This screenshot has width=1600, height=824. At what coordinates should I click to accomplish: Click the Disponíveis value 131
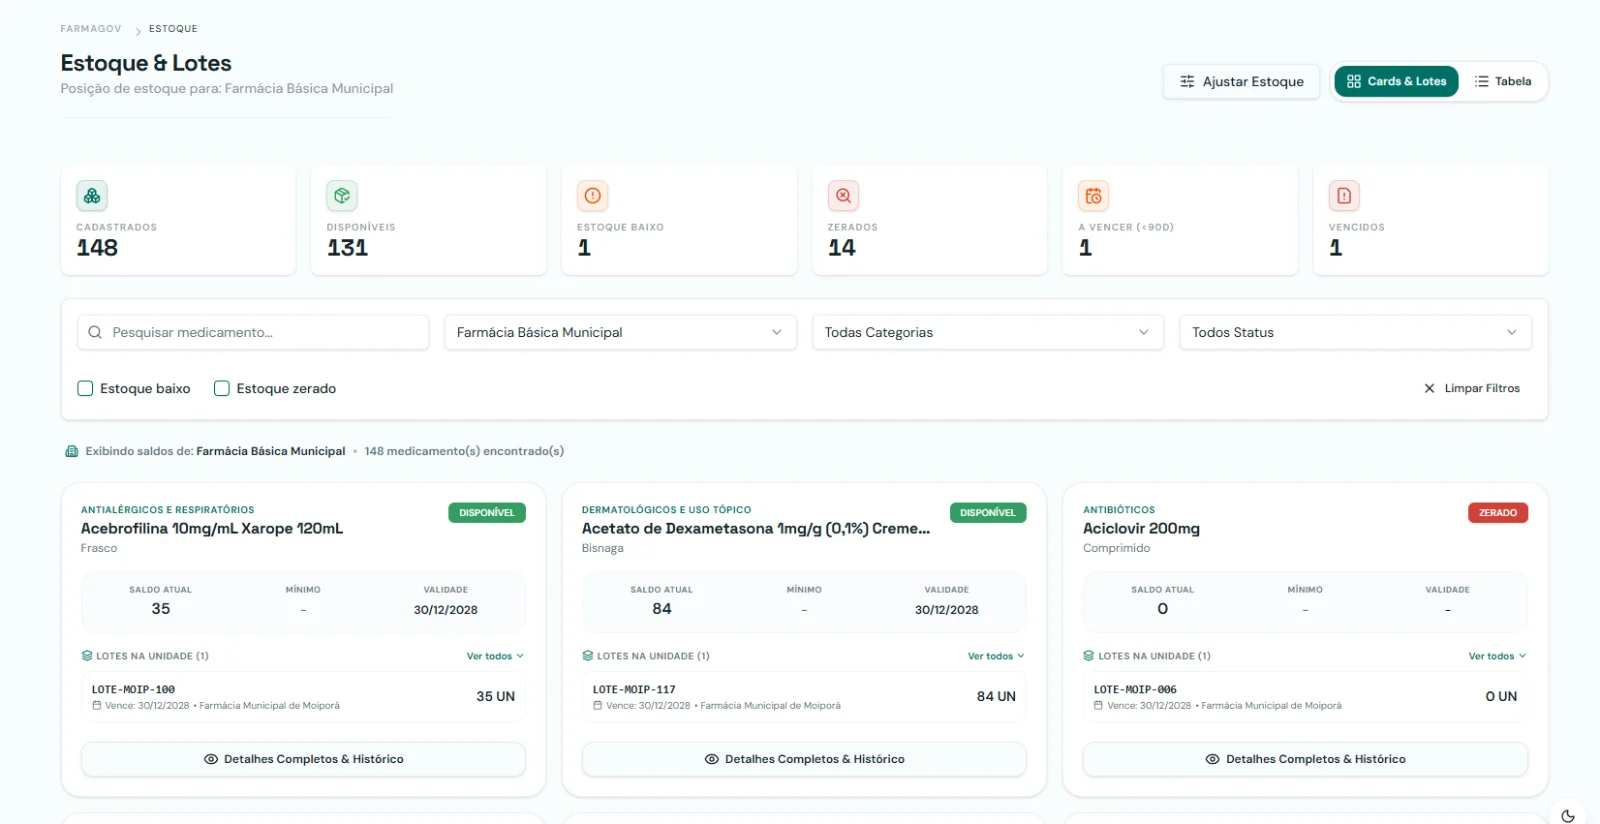(347, 247)
